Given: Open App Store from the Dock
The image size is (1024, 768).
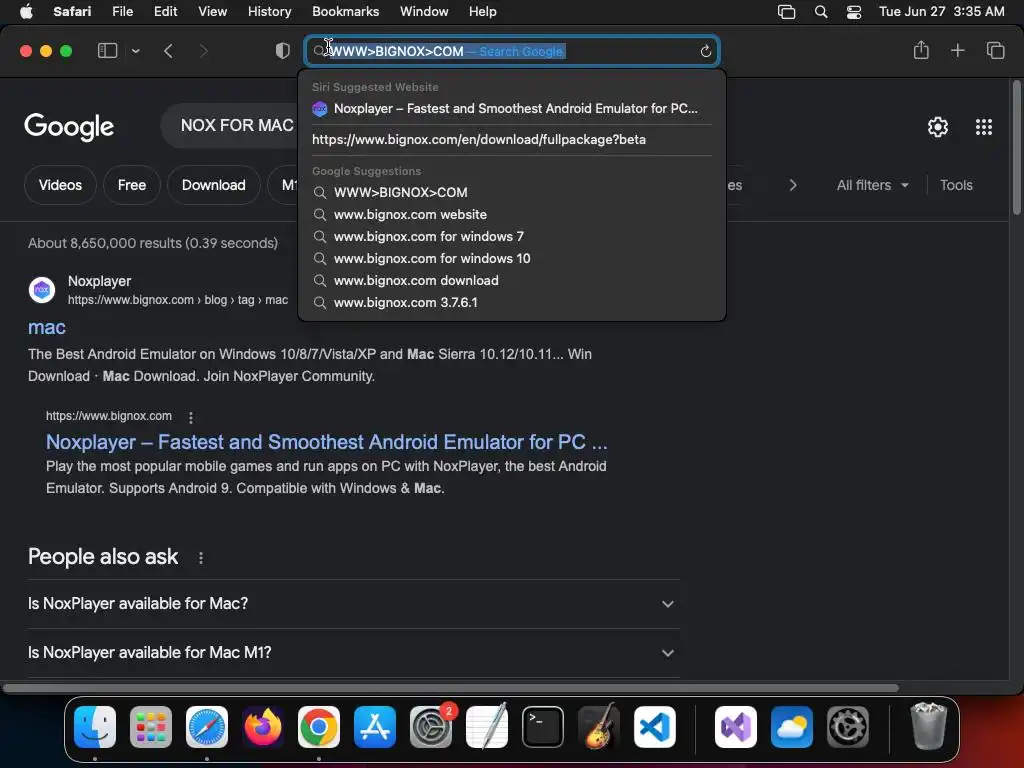Looking at the screenshot, I should pos(375,727).
